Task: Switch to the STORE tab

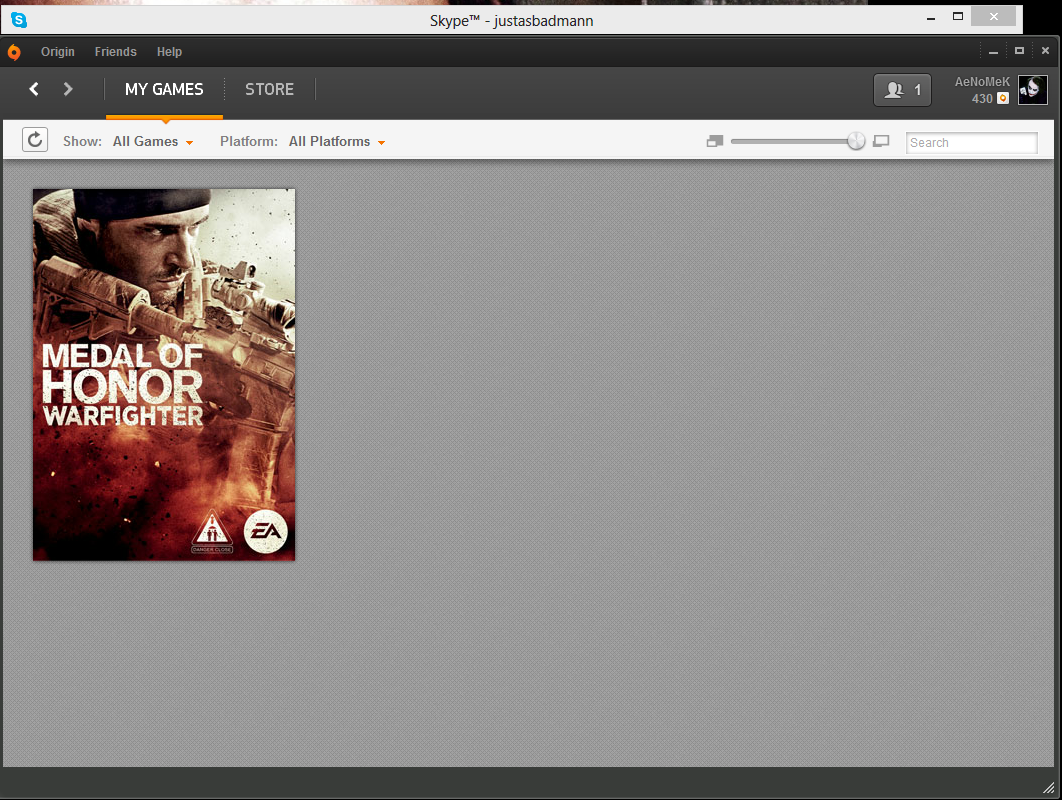Action: (269, 89)
